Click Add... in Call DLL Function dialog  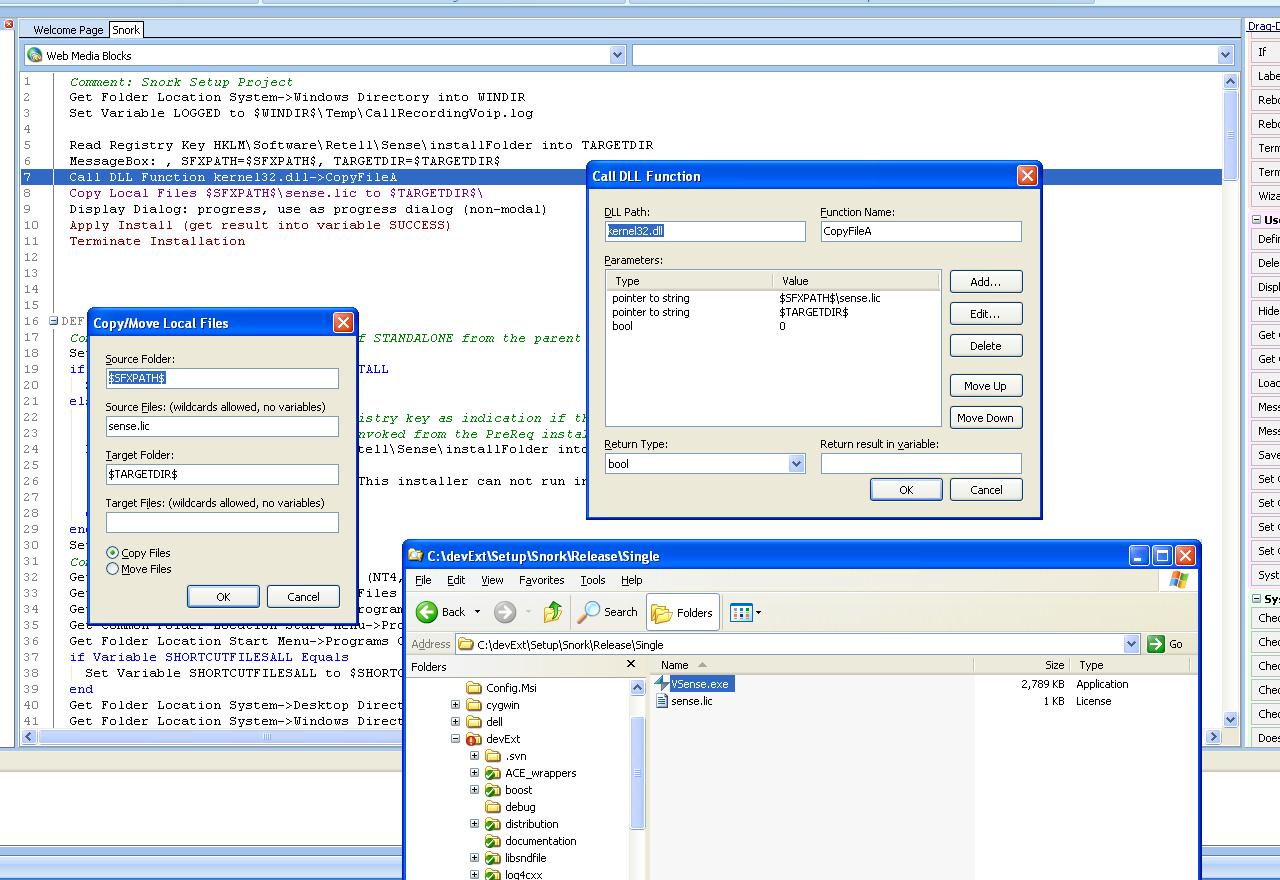(986, 282)
